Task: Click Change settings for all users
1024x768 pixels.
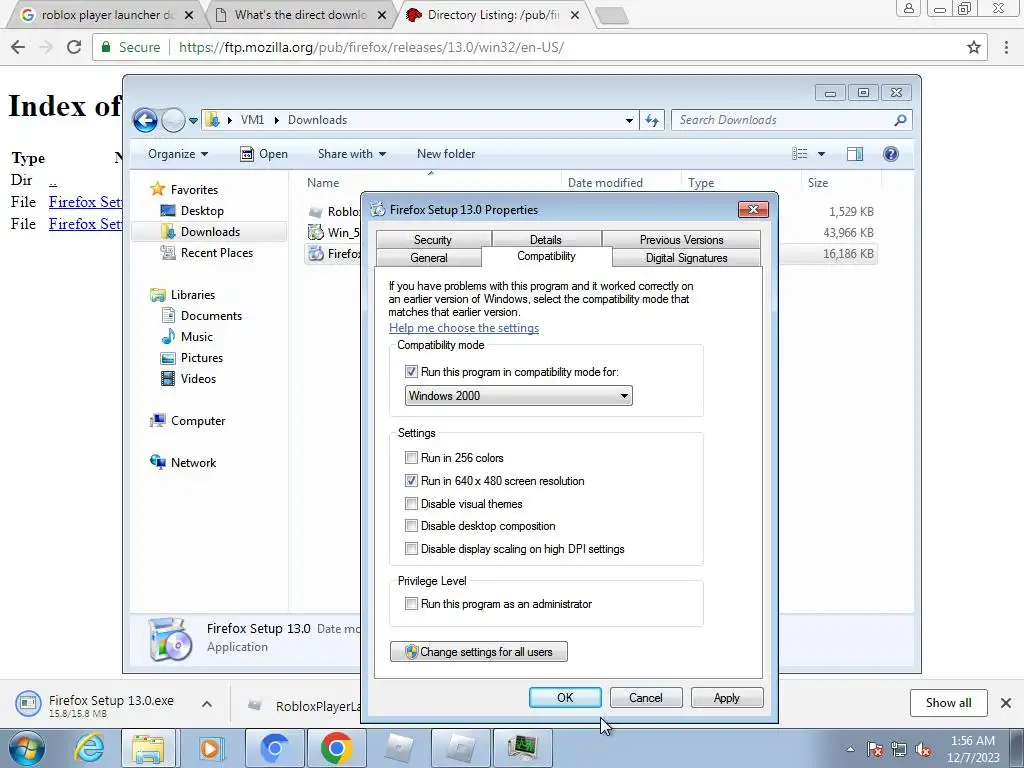Action: (479, 652)
